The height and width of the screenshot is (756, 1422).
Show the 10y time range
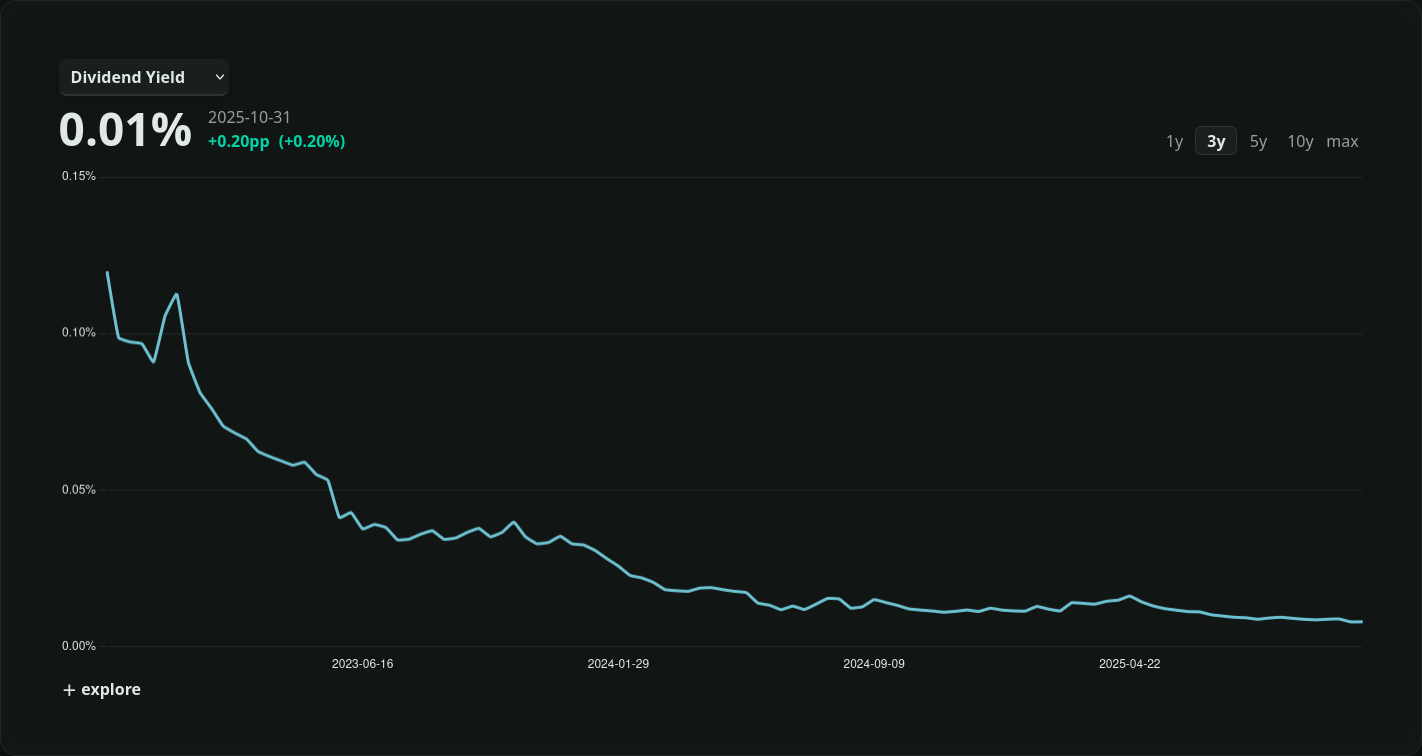pyautogui.click(x=1300, y=141)
